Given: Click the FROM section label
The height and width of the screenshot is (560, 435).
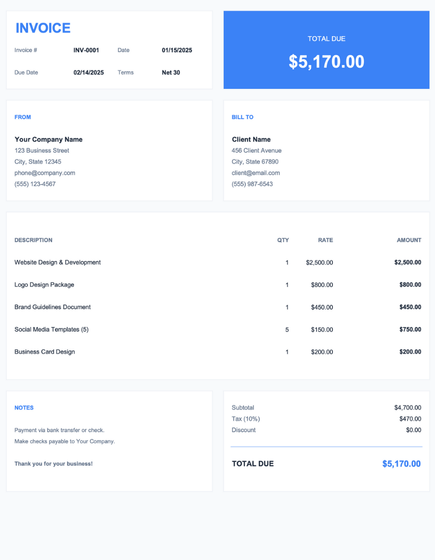Looking at the screenshot, I should coord(22,117).
